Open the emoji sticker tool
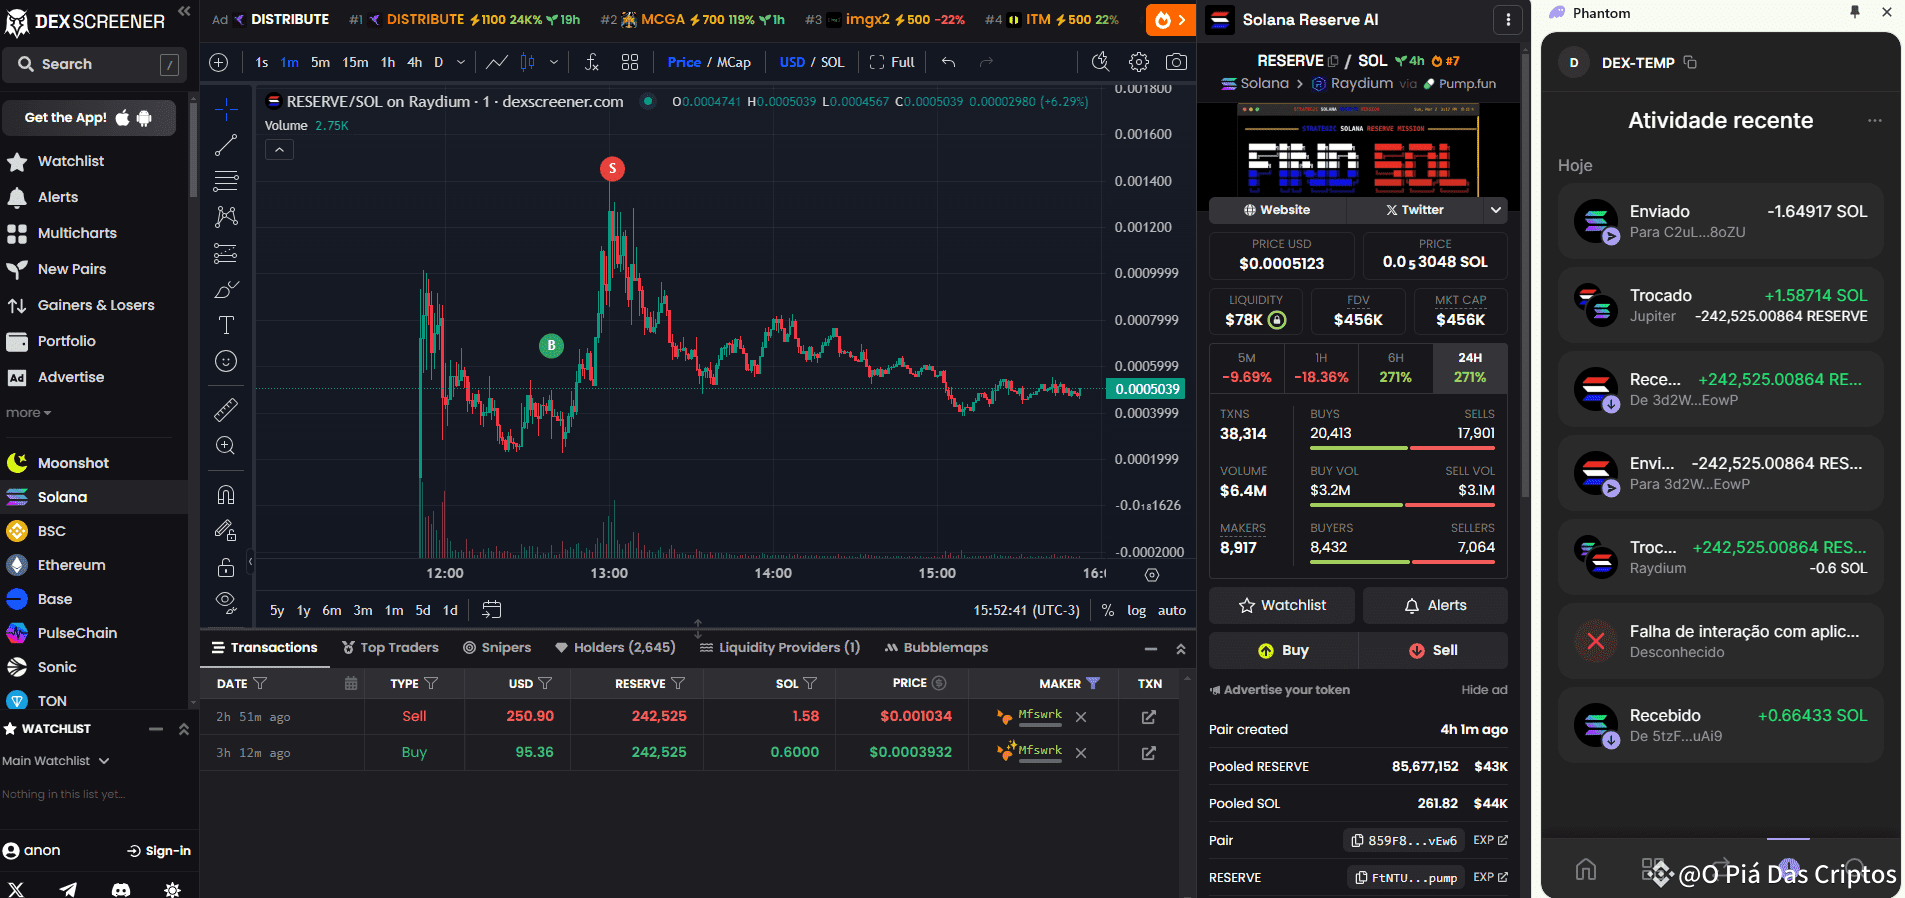1905x898 pixels. (x=226, y=361)
